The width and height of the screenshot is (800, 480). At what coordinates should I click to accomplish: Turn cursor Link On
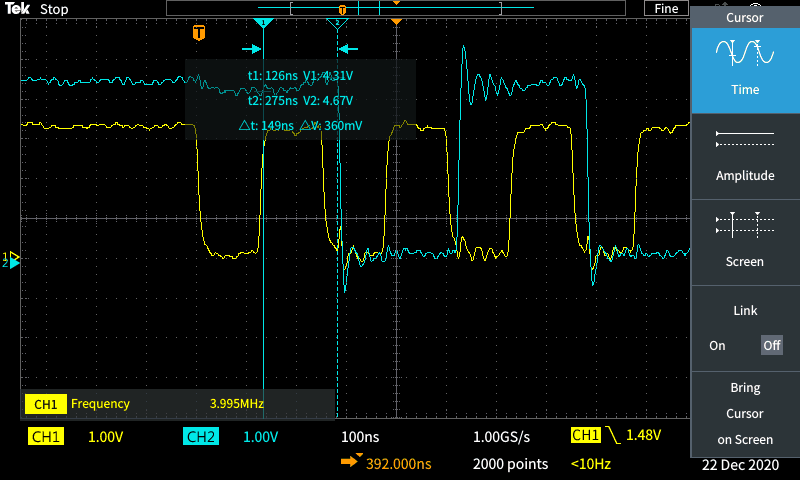(717, 345)
